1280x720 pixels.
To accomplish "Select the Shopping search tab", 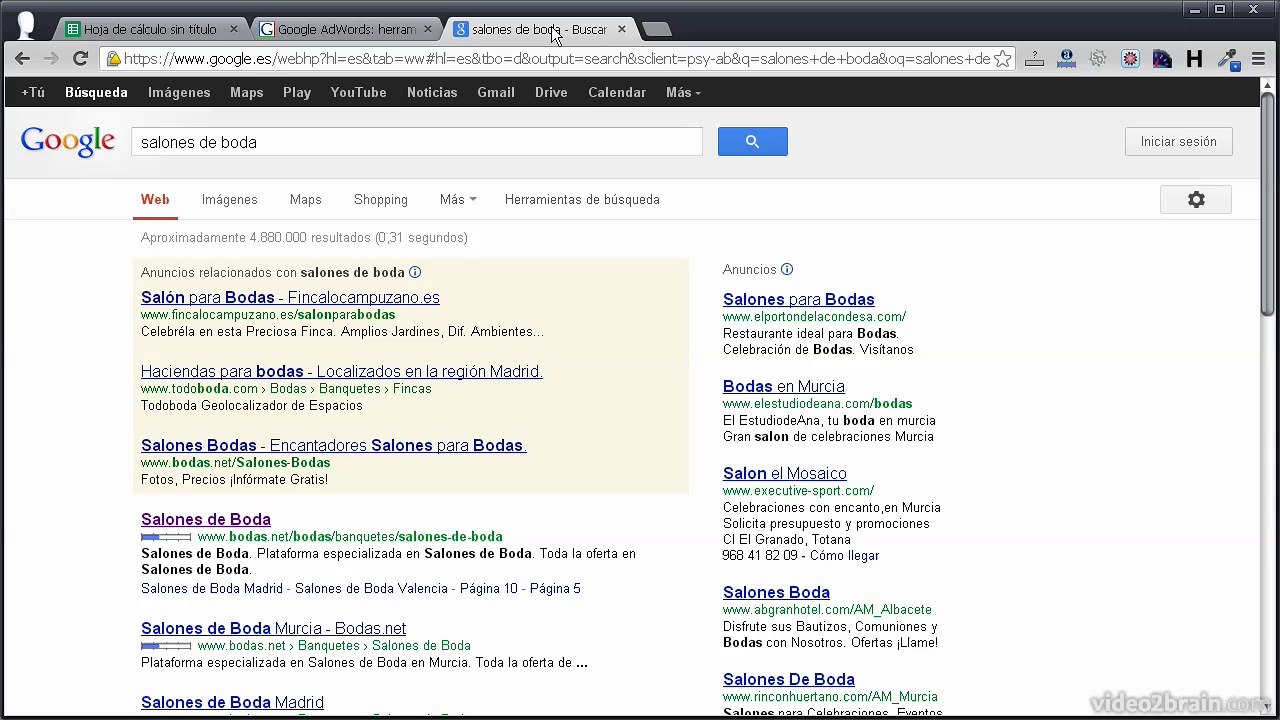I will (380, 200).
